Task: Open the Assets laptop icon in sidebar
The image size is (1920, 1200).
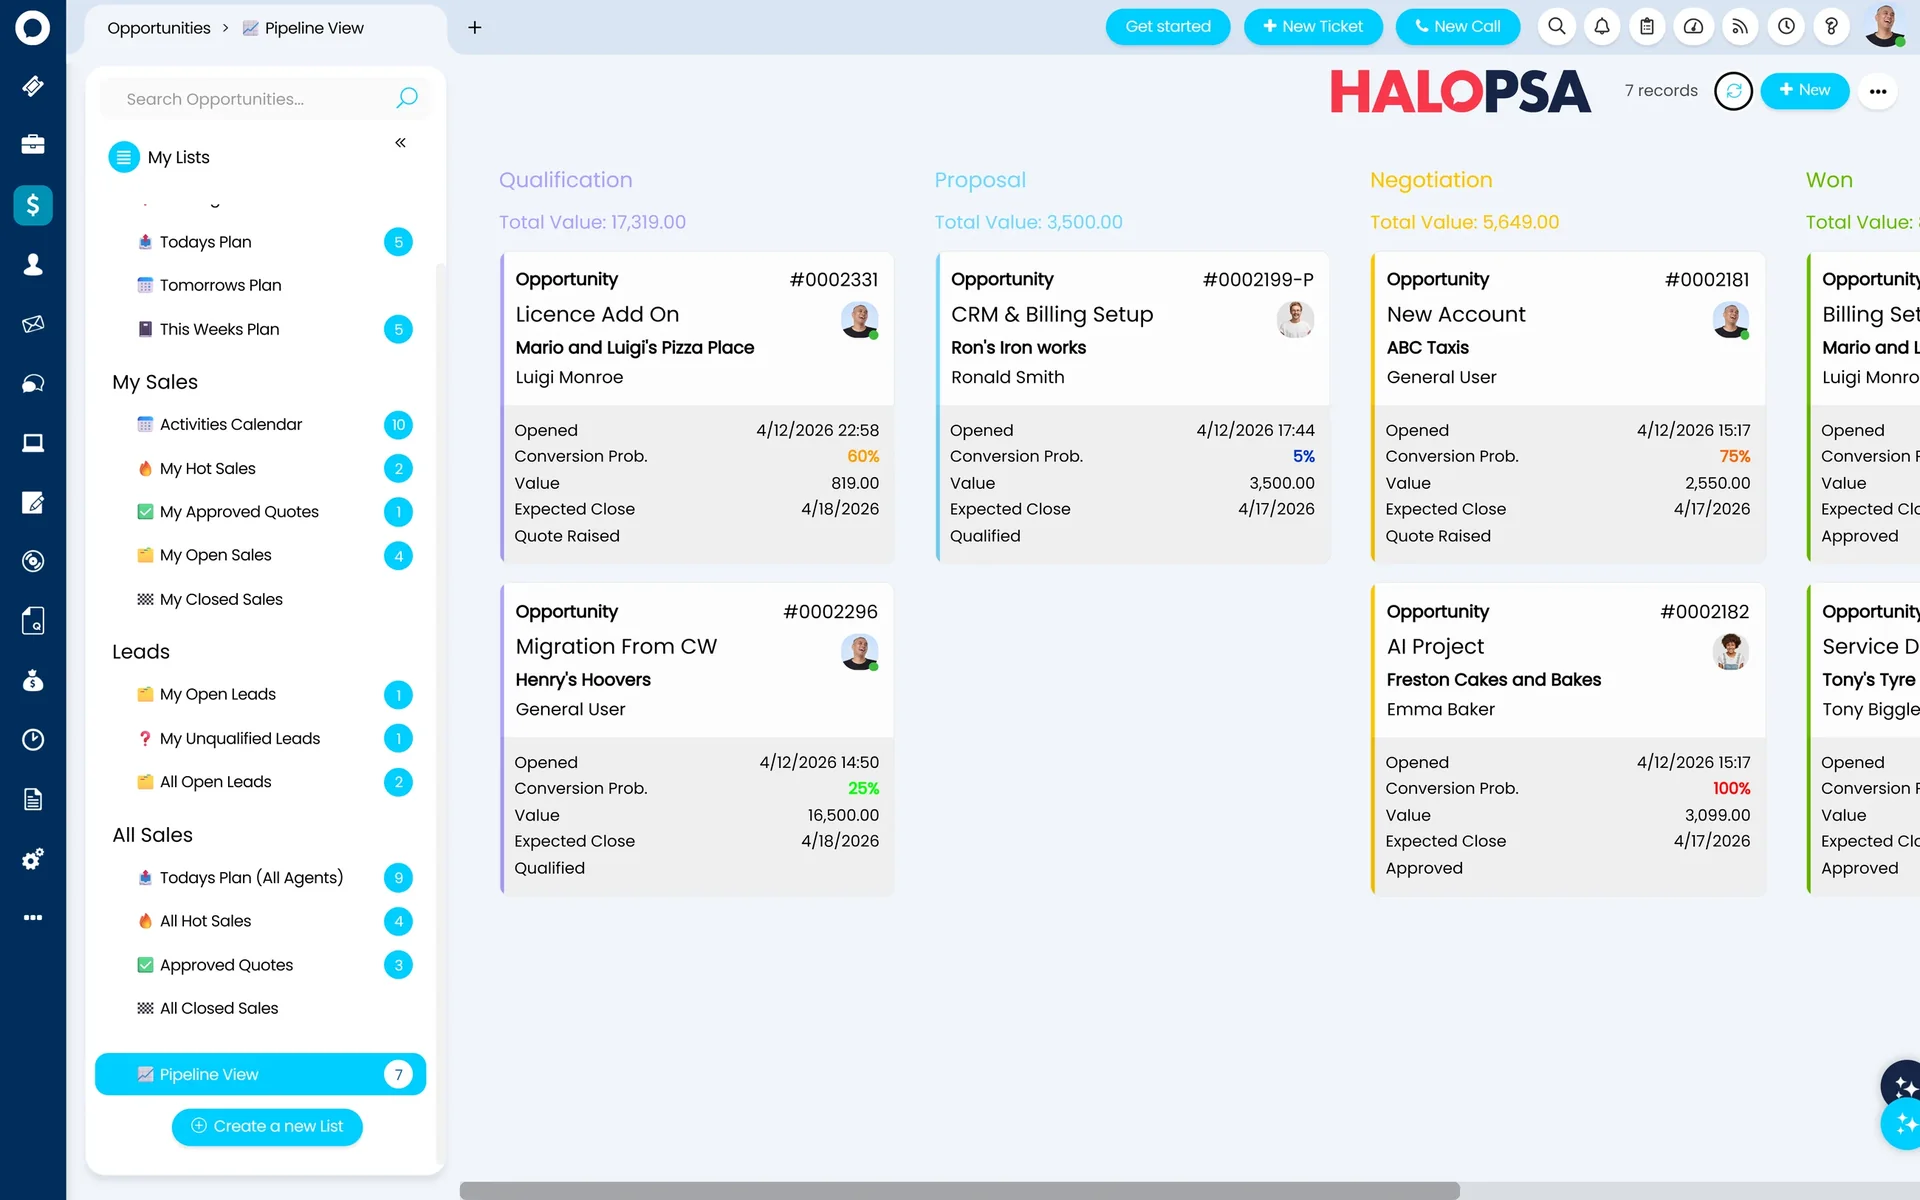Action: 32,443
